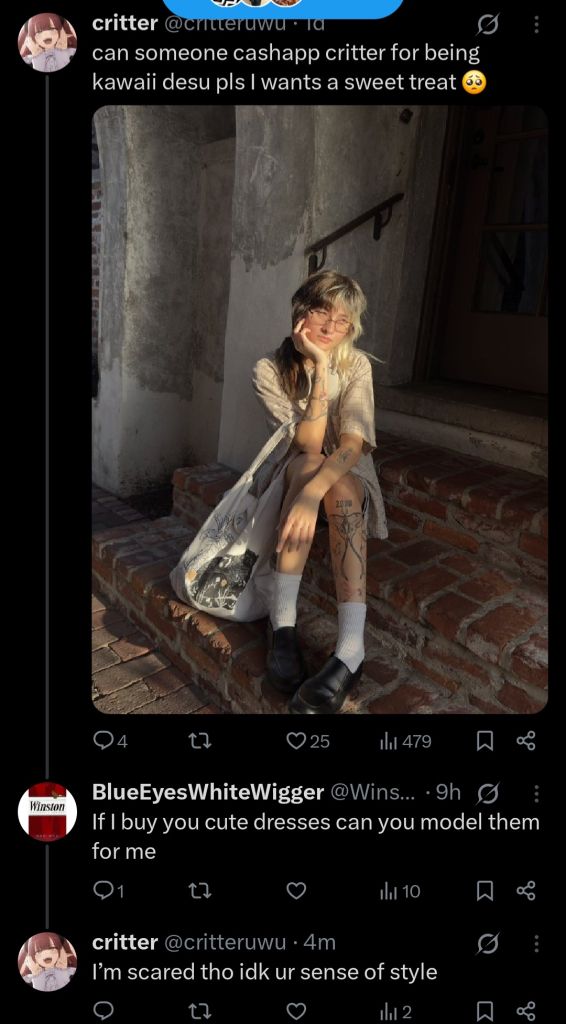This screenshot has height=1024, width=566.
Task: Open critter's avatar on top post
Action: click(x=47, y=42)
